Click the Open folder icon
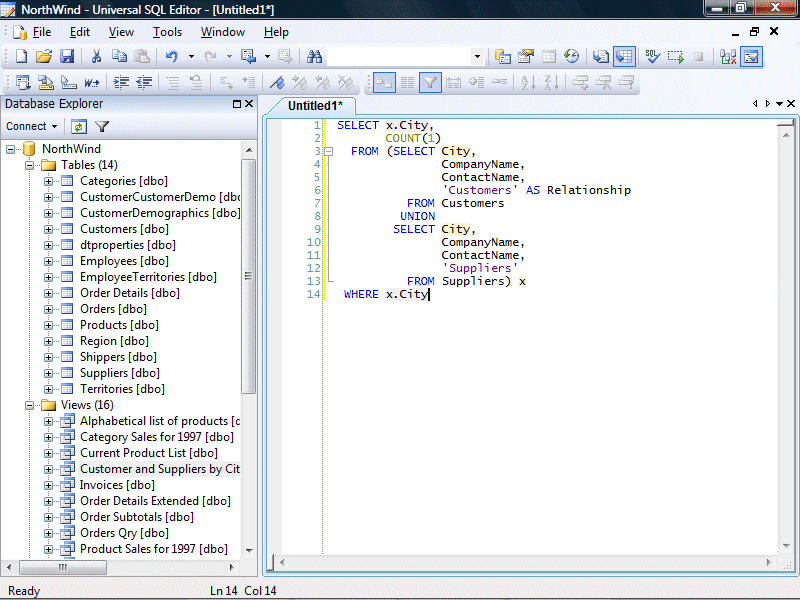The width and height of the screenshot is (800, 600). click(44, 57)
